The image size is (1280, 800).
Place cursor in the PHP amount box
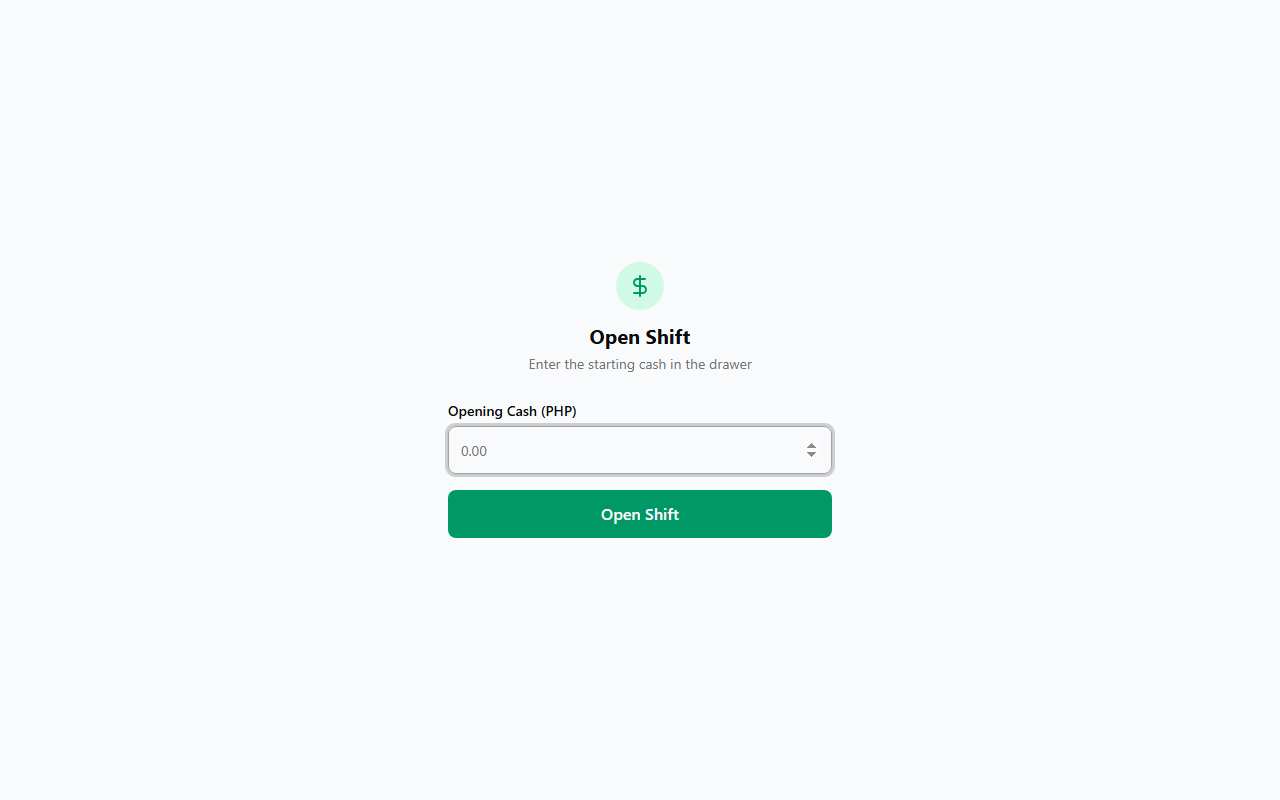coord(640,450)
